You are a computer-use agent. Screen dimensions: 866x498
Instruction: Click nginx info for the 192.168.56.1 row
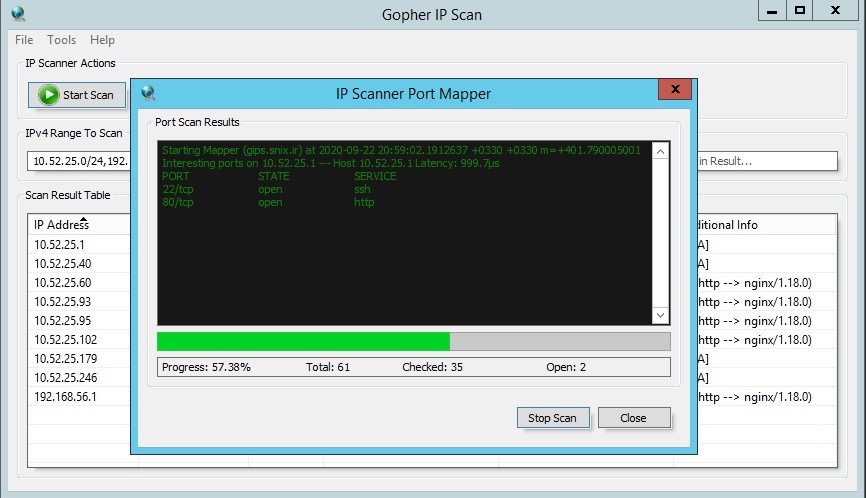[755, 397]
